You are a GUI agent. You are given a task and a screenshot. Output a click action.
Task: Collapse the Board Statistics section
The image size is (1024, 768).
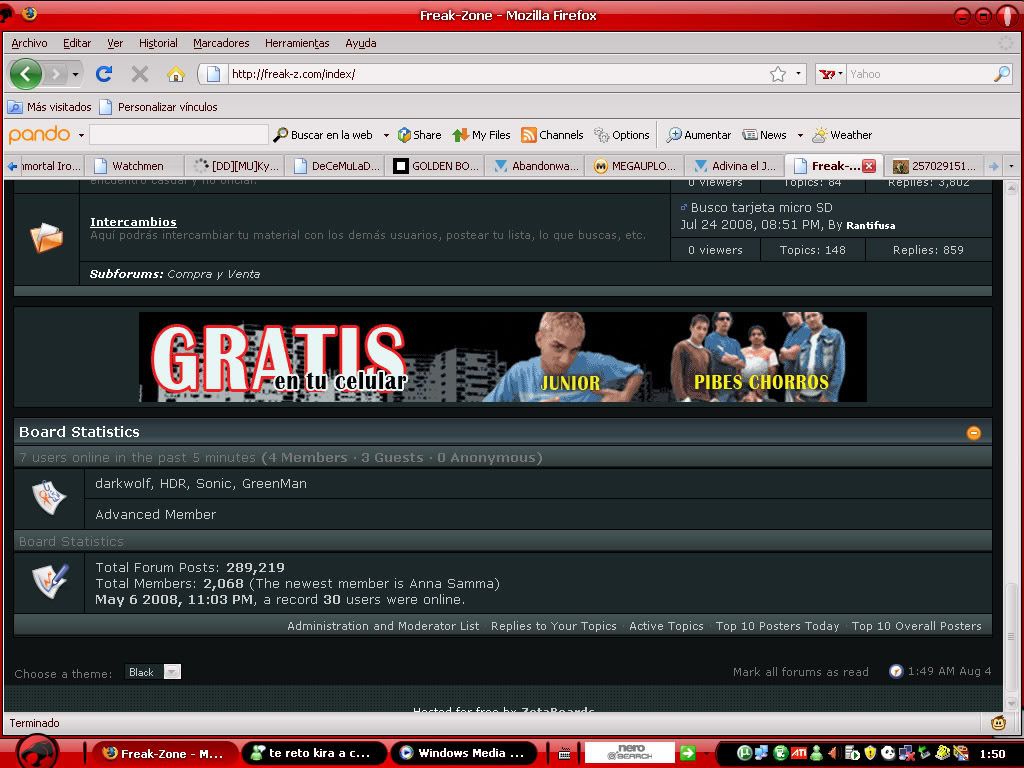coord(973,433)
